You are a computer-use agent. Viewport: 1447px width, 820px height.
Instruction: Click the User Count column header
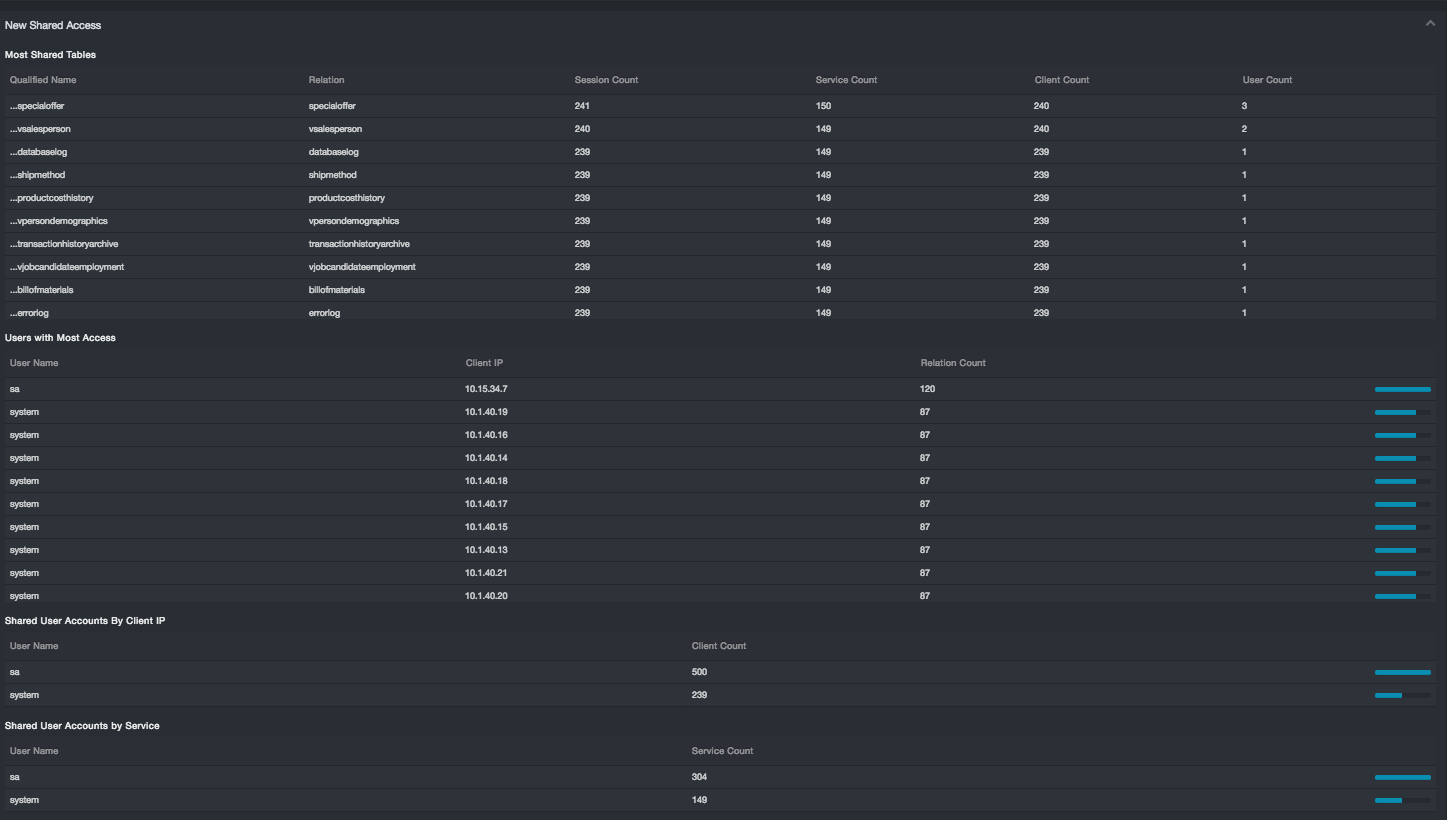1267,80
